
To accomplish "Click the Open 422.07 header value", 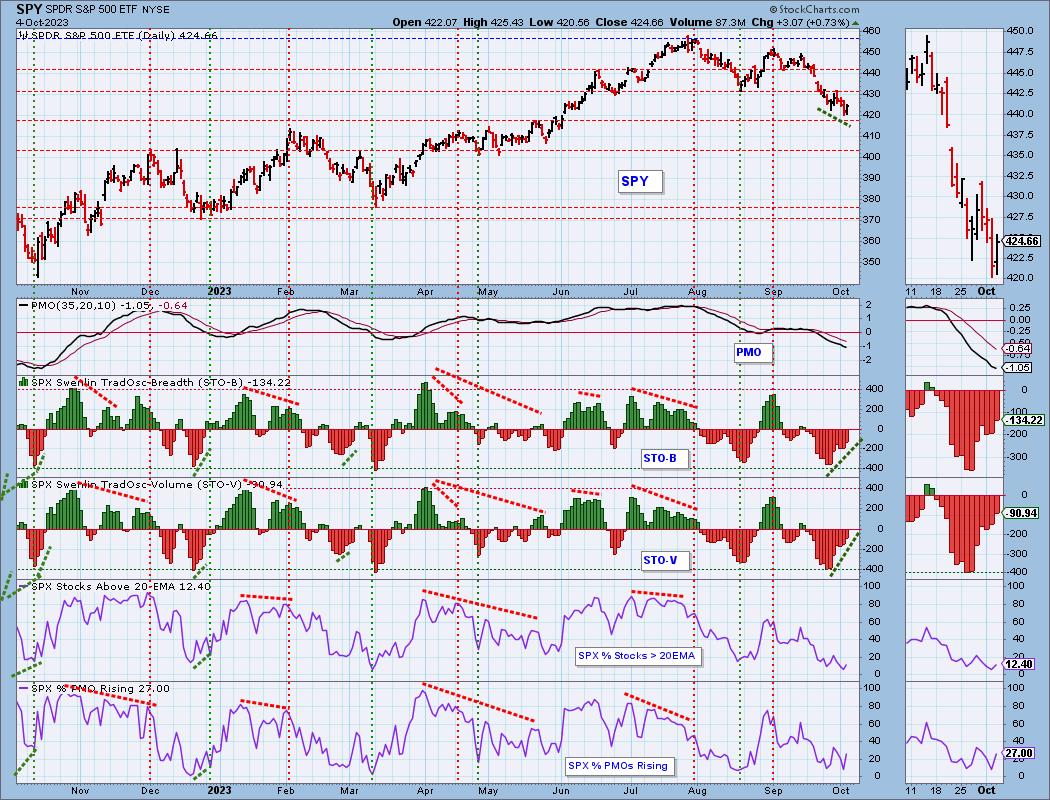I will point(425,22).
